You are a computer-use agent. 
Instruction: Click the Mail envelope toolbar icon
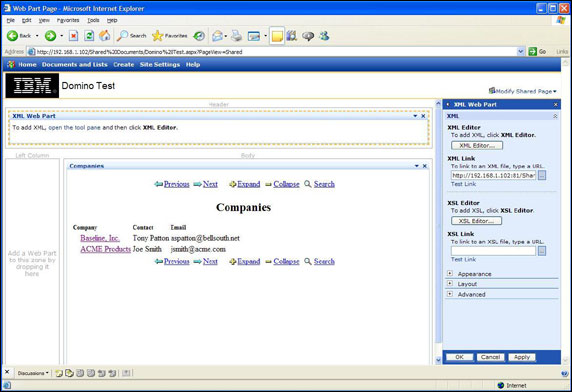click(x=217, y=36)
